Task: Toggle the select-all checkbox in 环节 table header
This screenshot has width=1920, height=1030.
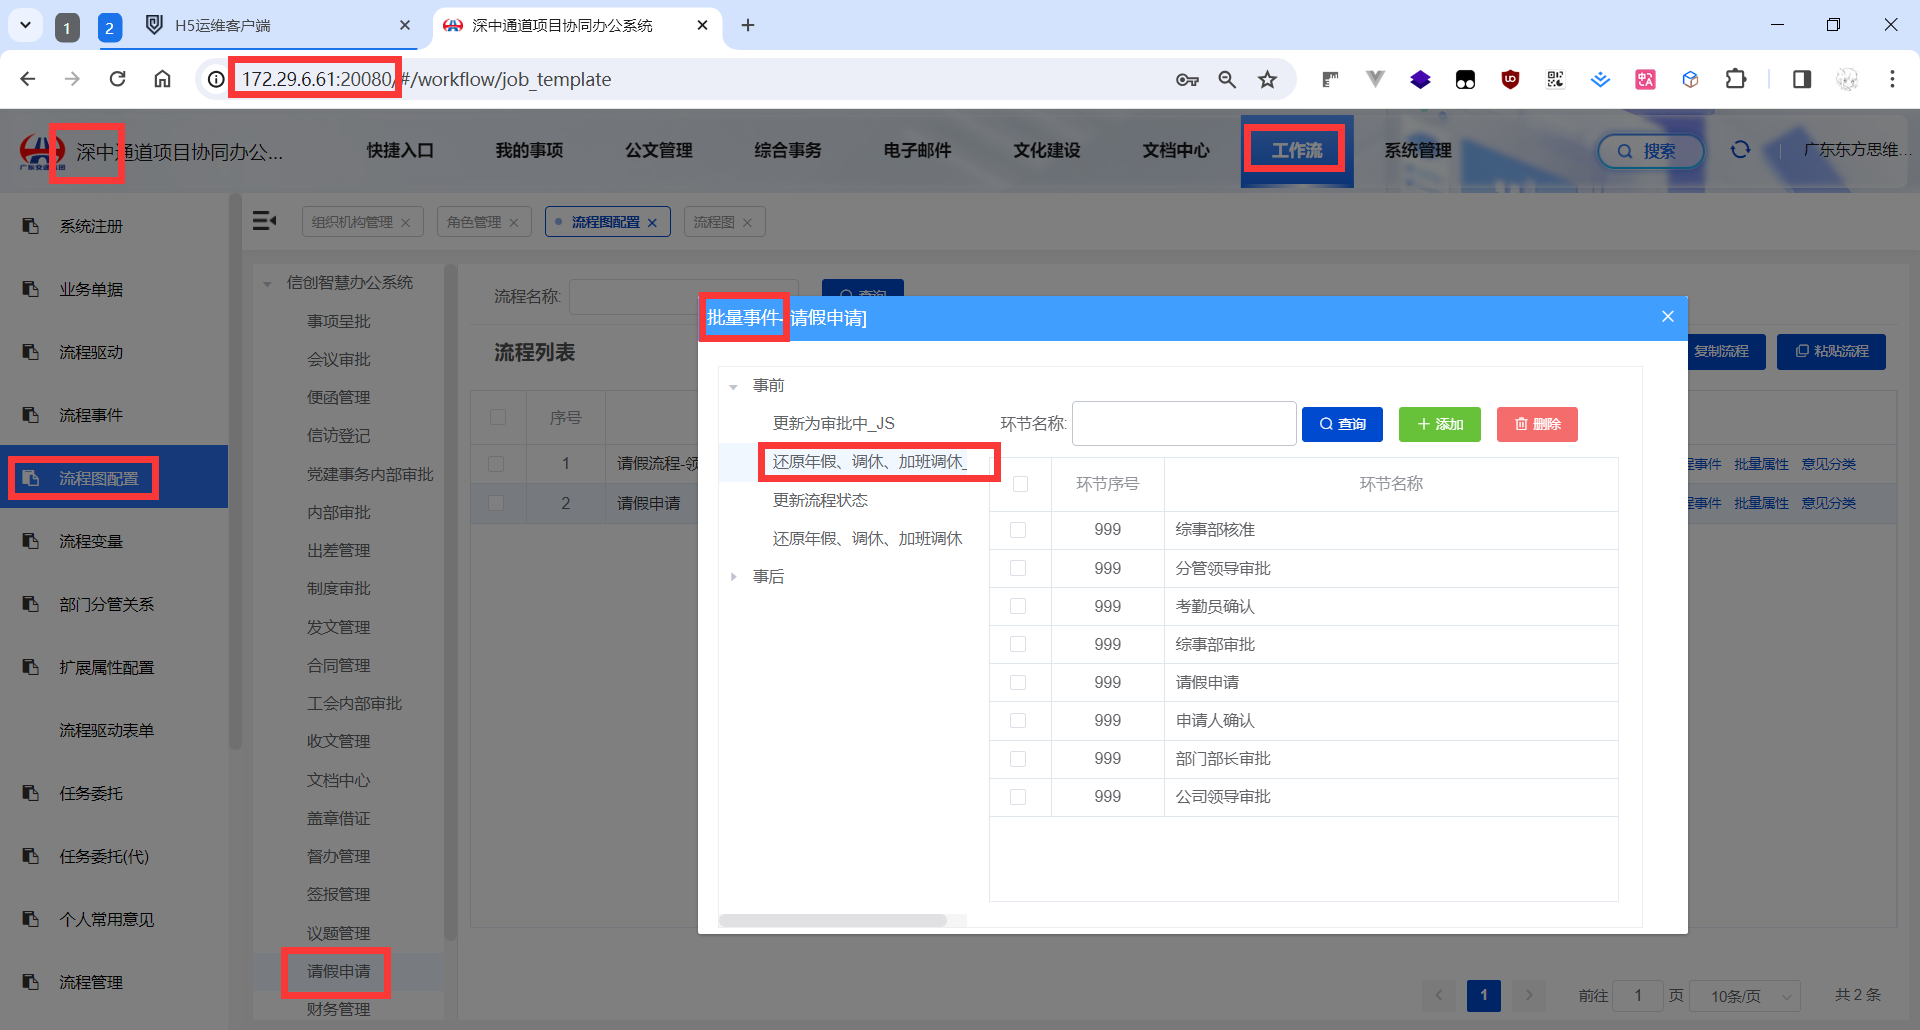Action: (1020, 484)
